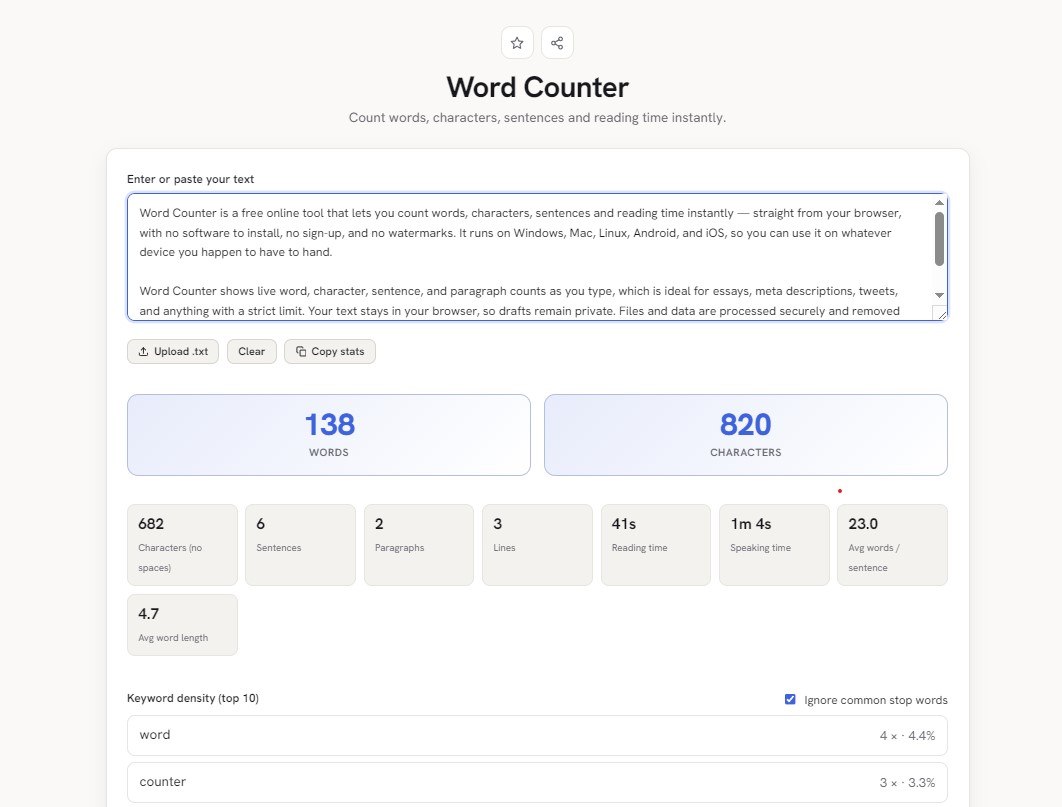
Task: Toggle Ignore common stop words checkbox
Action: 790,699
